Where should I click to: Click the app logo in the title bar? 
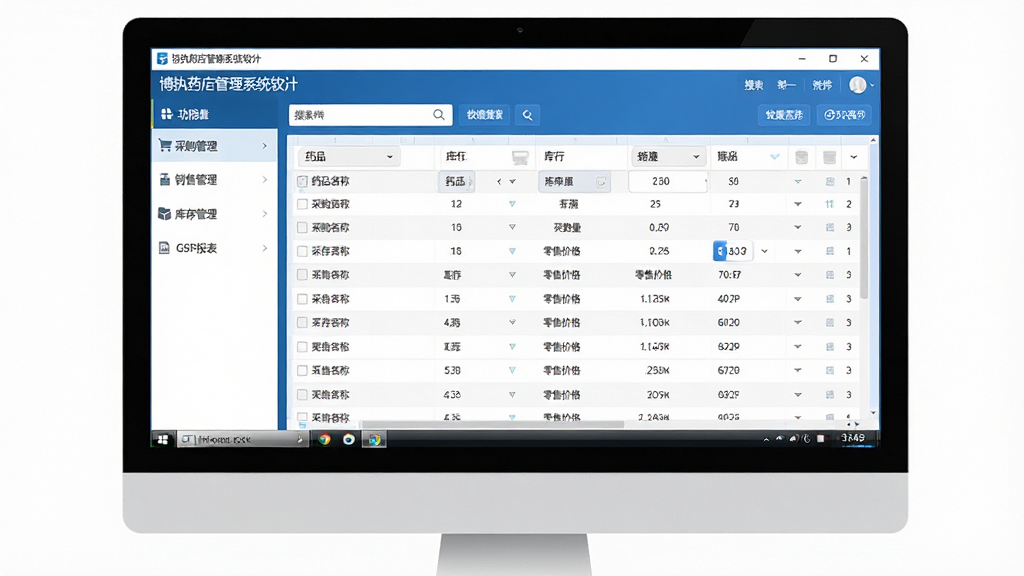tap(162, 59)
